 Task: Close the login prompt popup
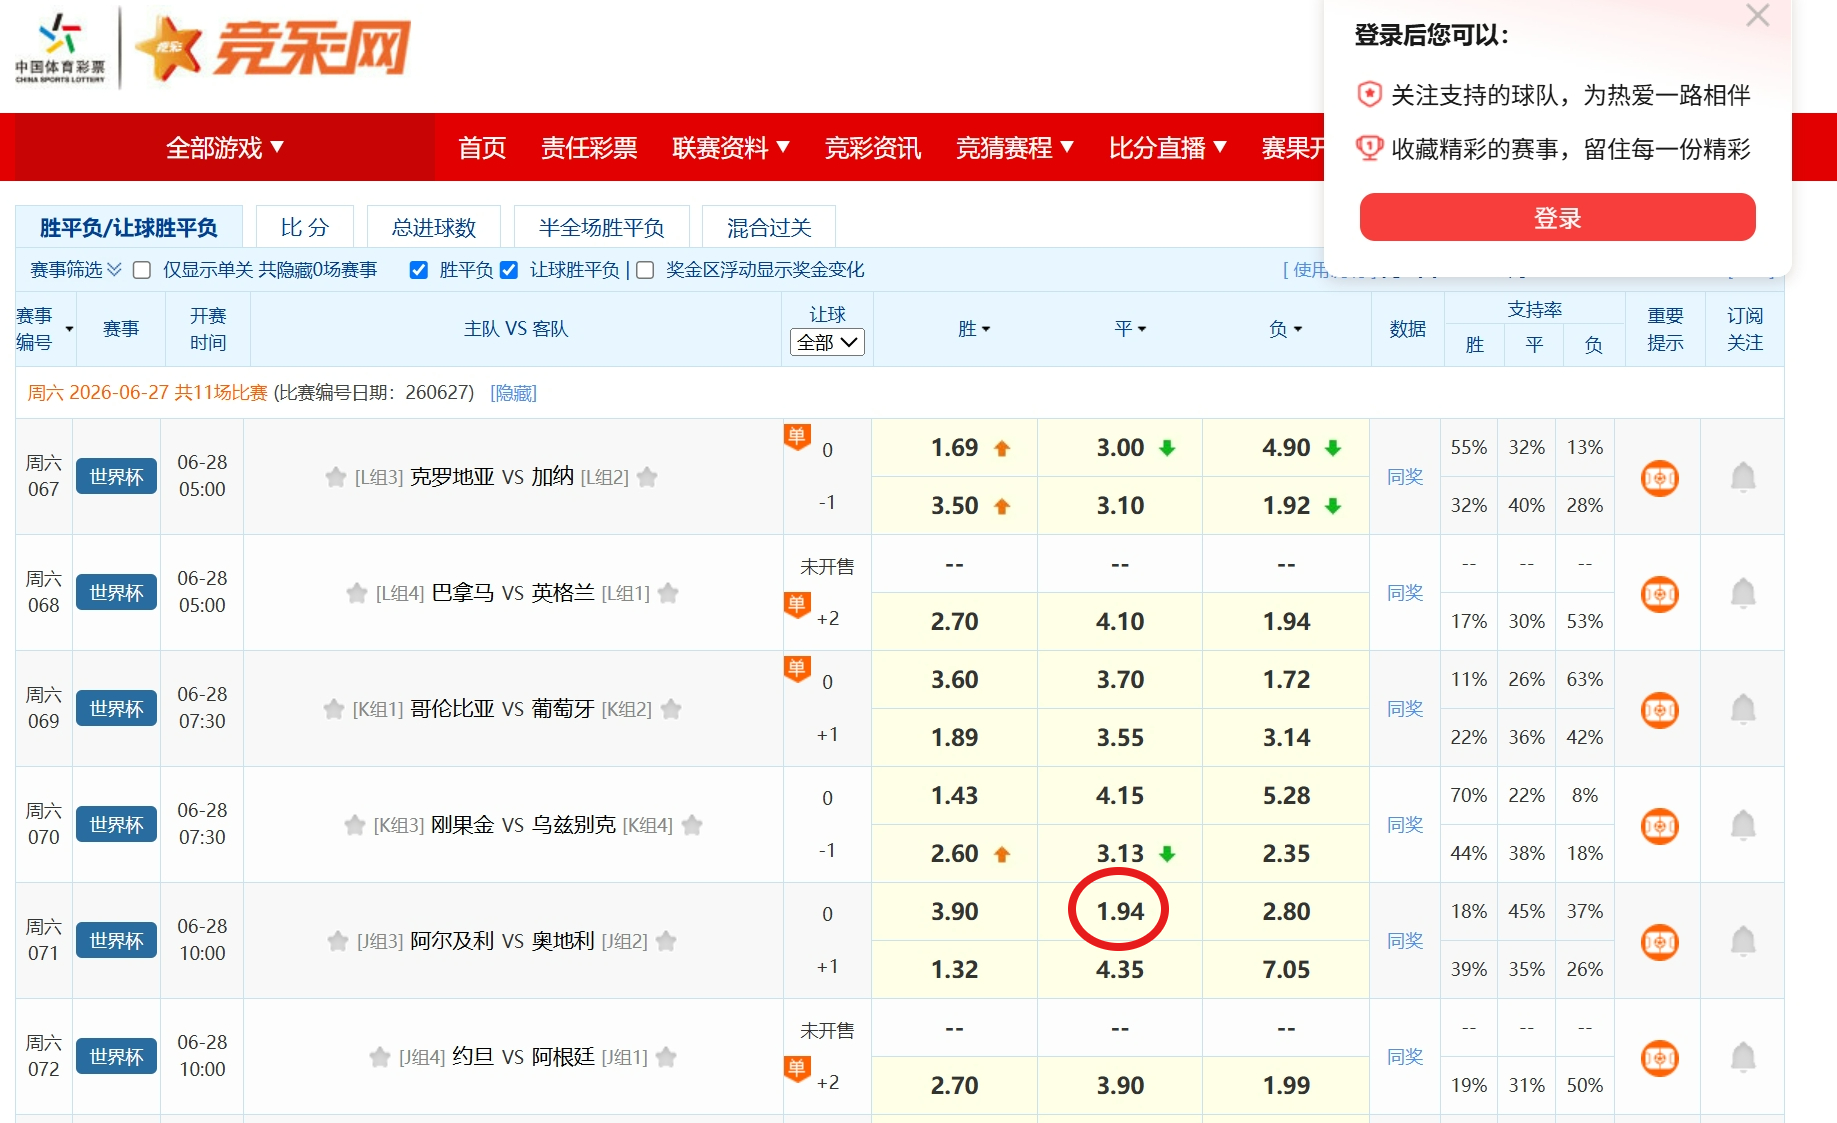click(1757, 15)
